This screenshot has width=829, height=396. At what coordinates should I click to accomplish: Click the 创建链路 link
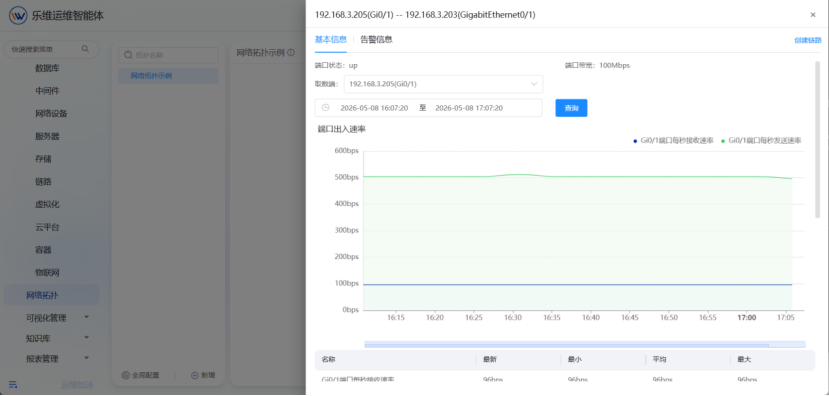[x=808, y=40]
